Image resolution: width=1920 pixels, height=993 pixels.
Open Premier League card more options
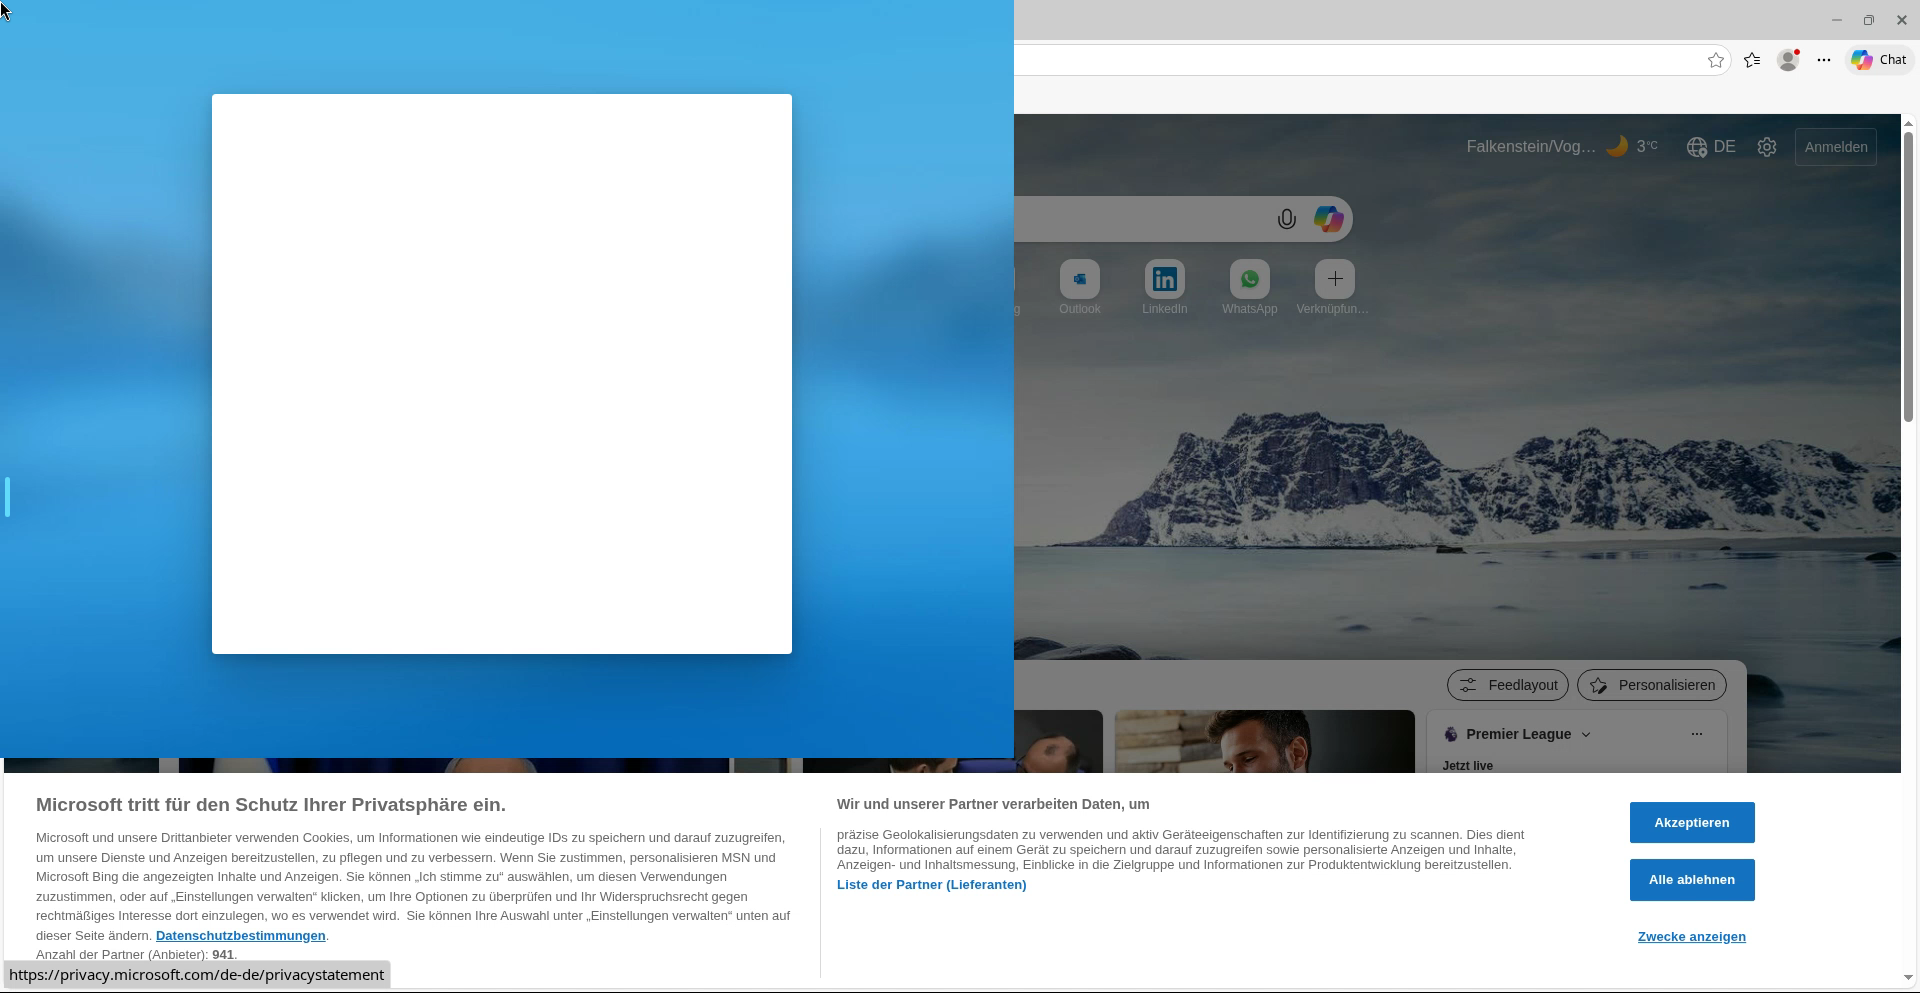pos(1697,734)
